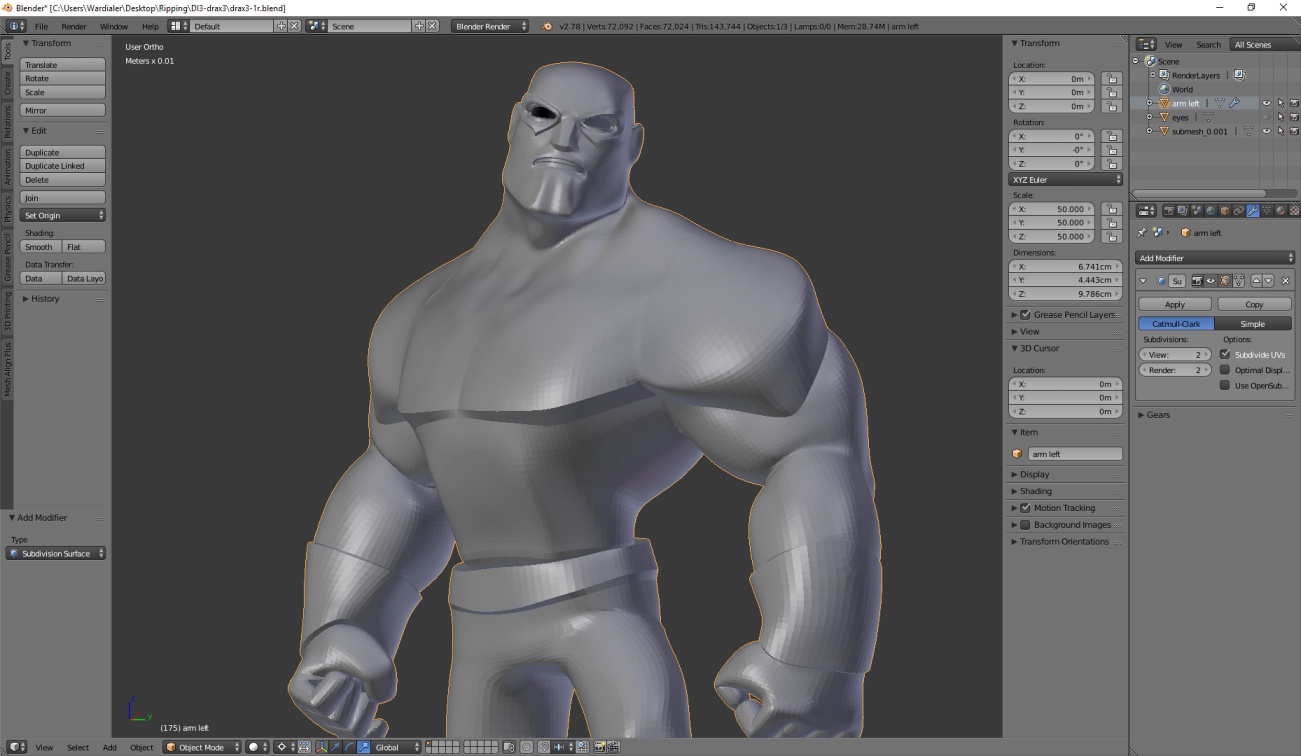Open the Scene properties tab icon

1197,211
